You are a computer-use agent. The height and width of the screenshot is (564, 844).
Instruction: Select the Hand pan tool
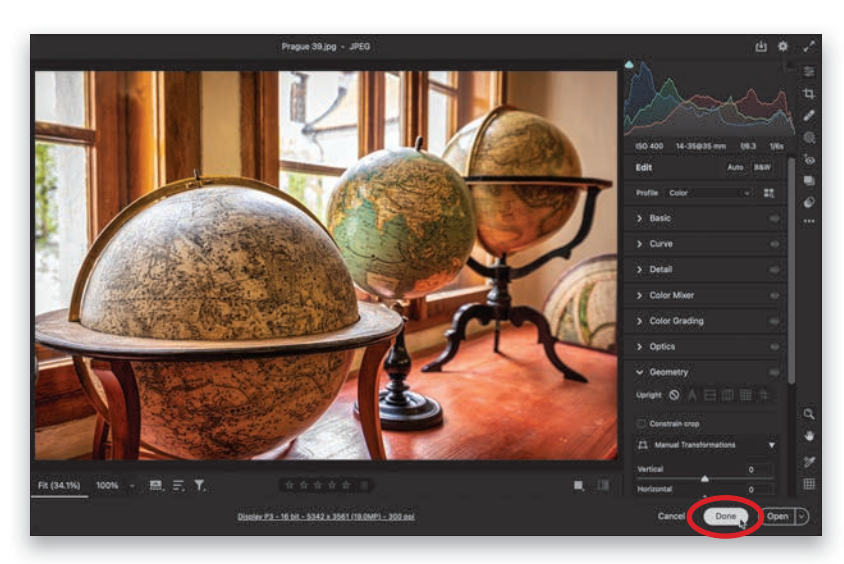tap(808, 436)
